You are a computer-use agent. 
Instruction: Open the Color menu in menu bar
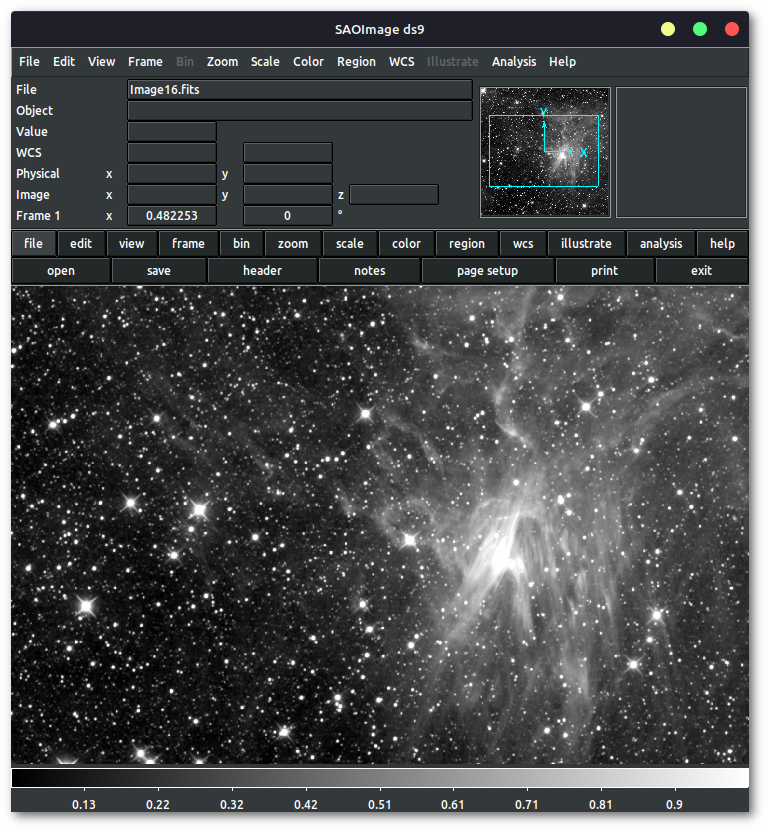click(308, 61)
